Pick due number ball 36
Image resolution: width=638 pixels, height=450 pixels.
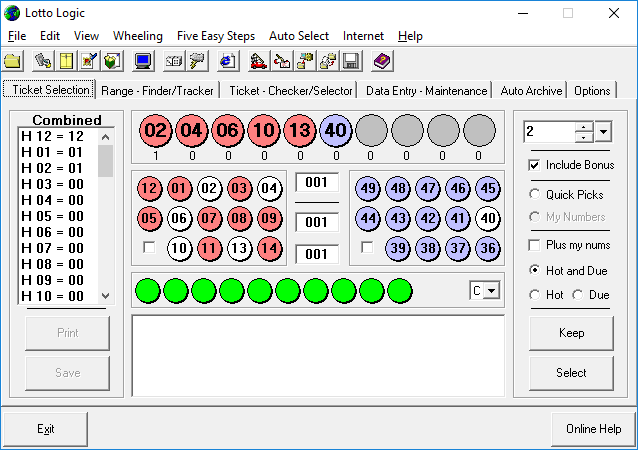(x=488, y=248)
